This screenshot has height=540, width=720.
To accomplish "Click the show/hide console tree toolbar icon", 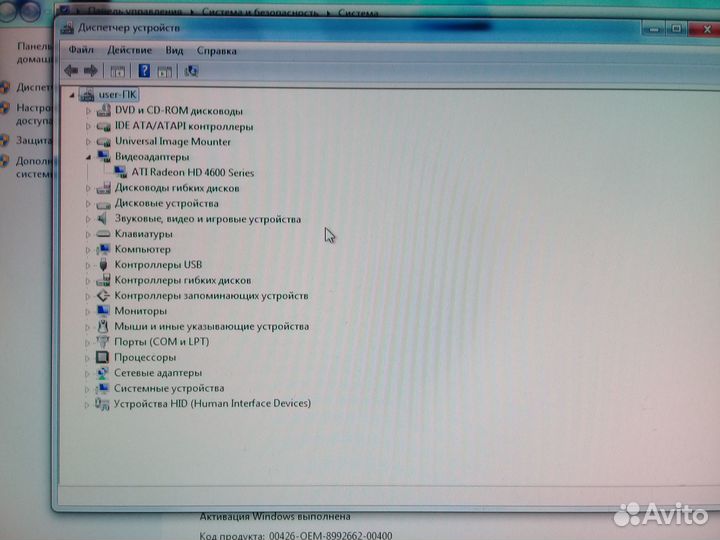I will [117, 71].
